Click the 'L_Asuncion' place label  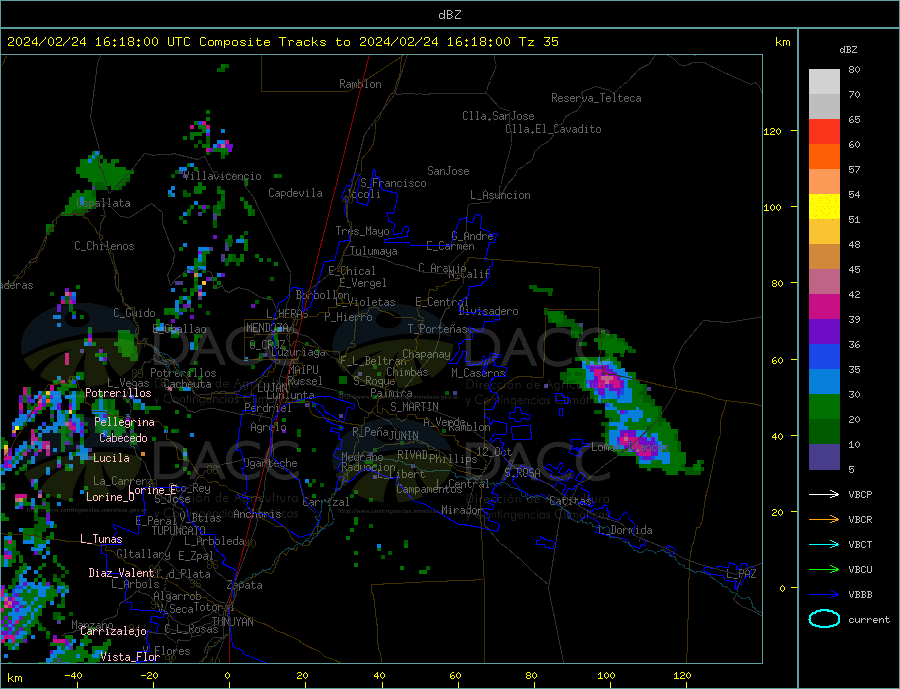pos(500,195)
